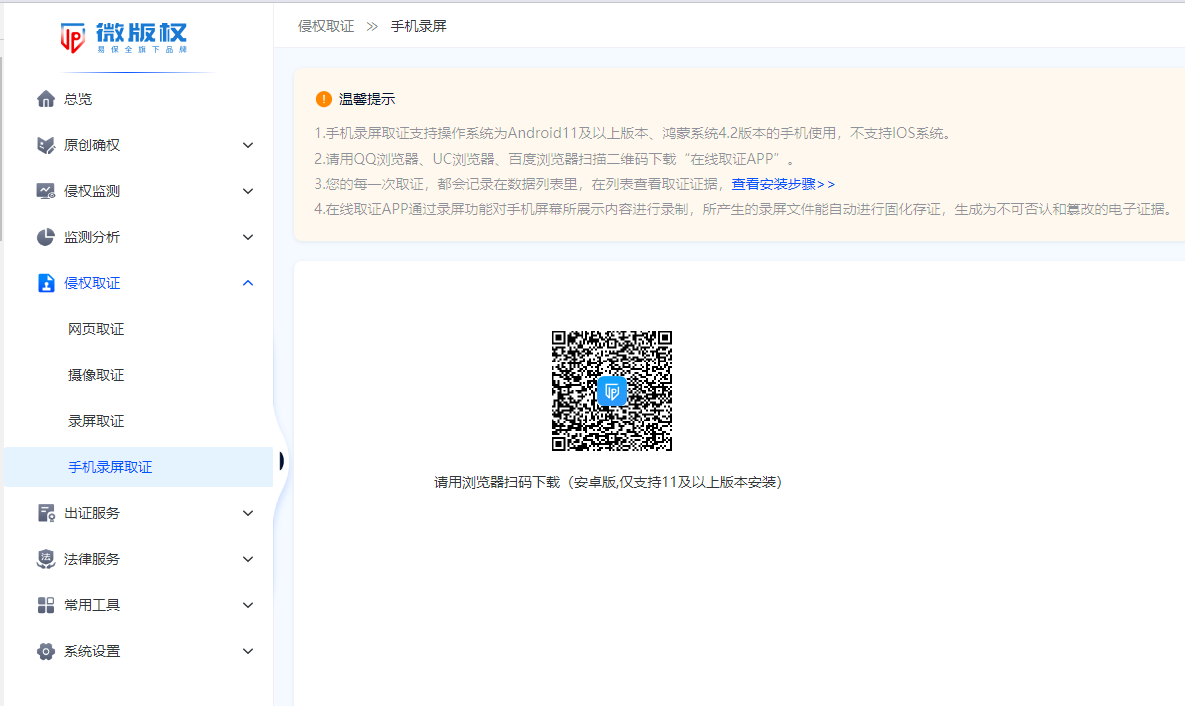Open the 原创确权 menu label
The image size is (1185, 706).
click(92, 145)
